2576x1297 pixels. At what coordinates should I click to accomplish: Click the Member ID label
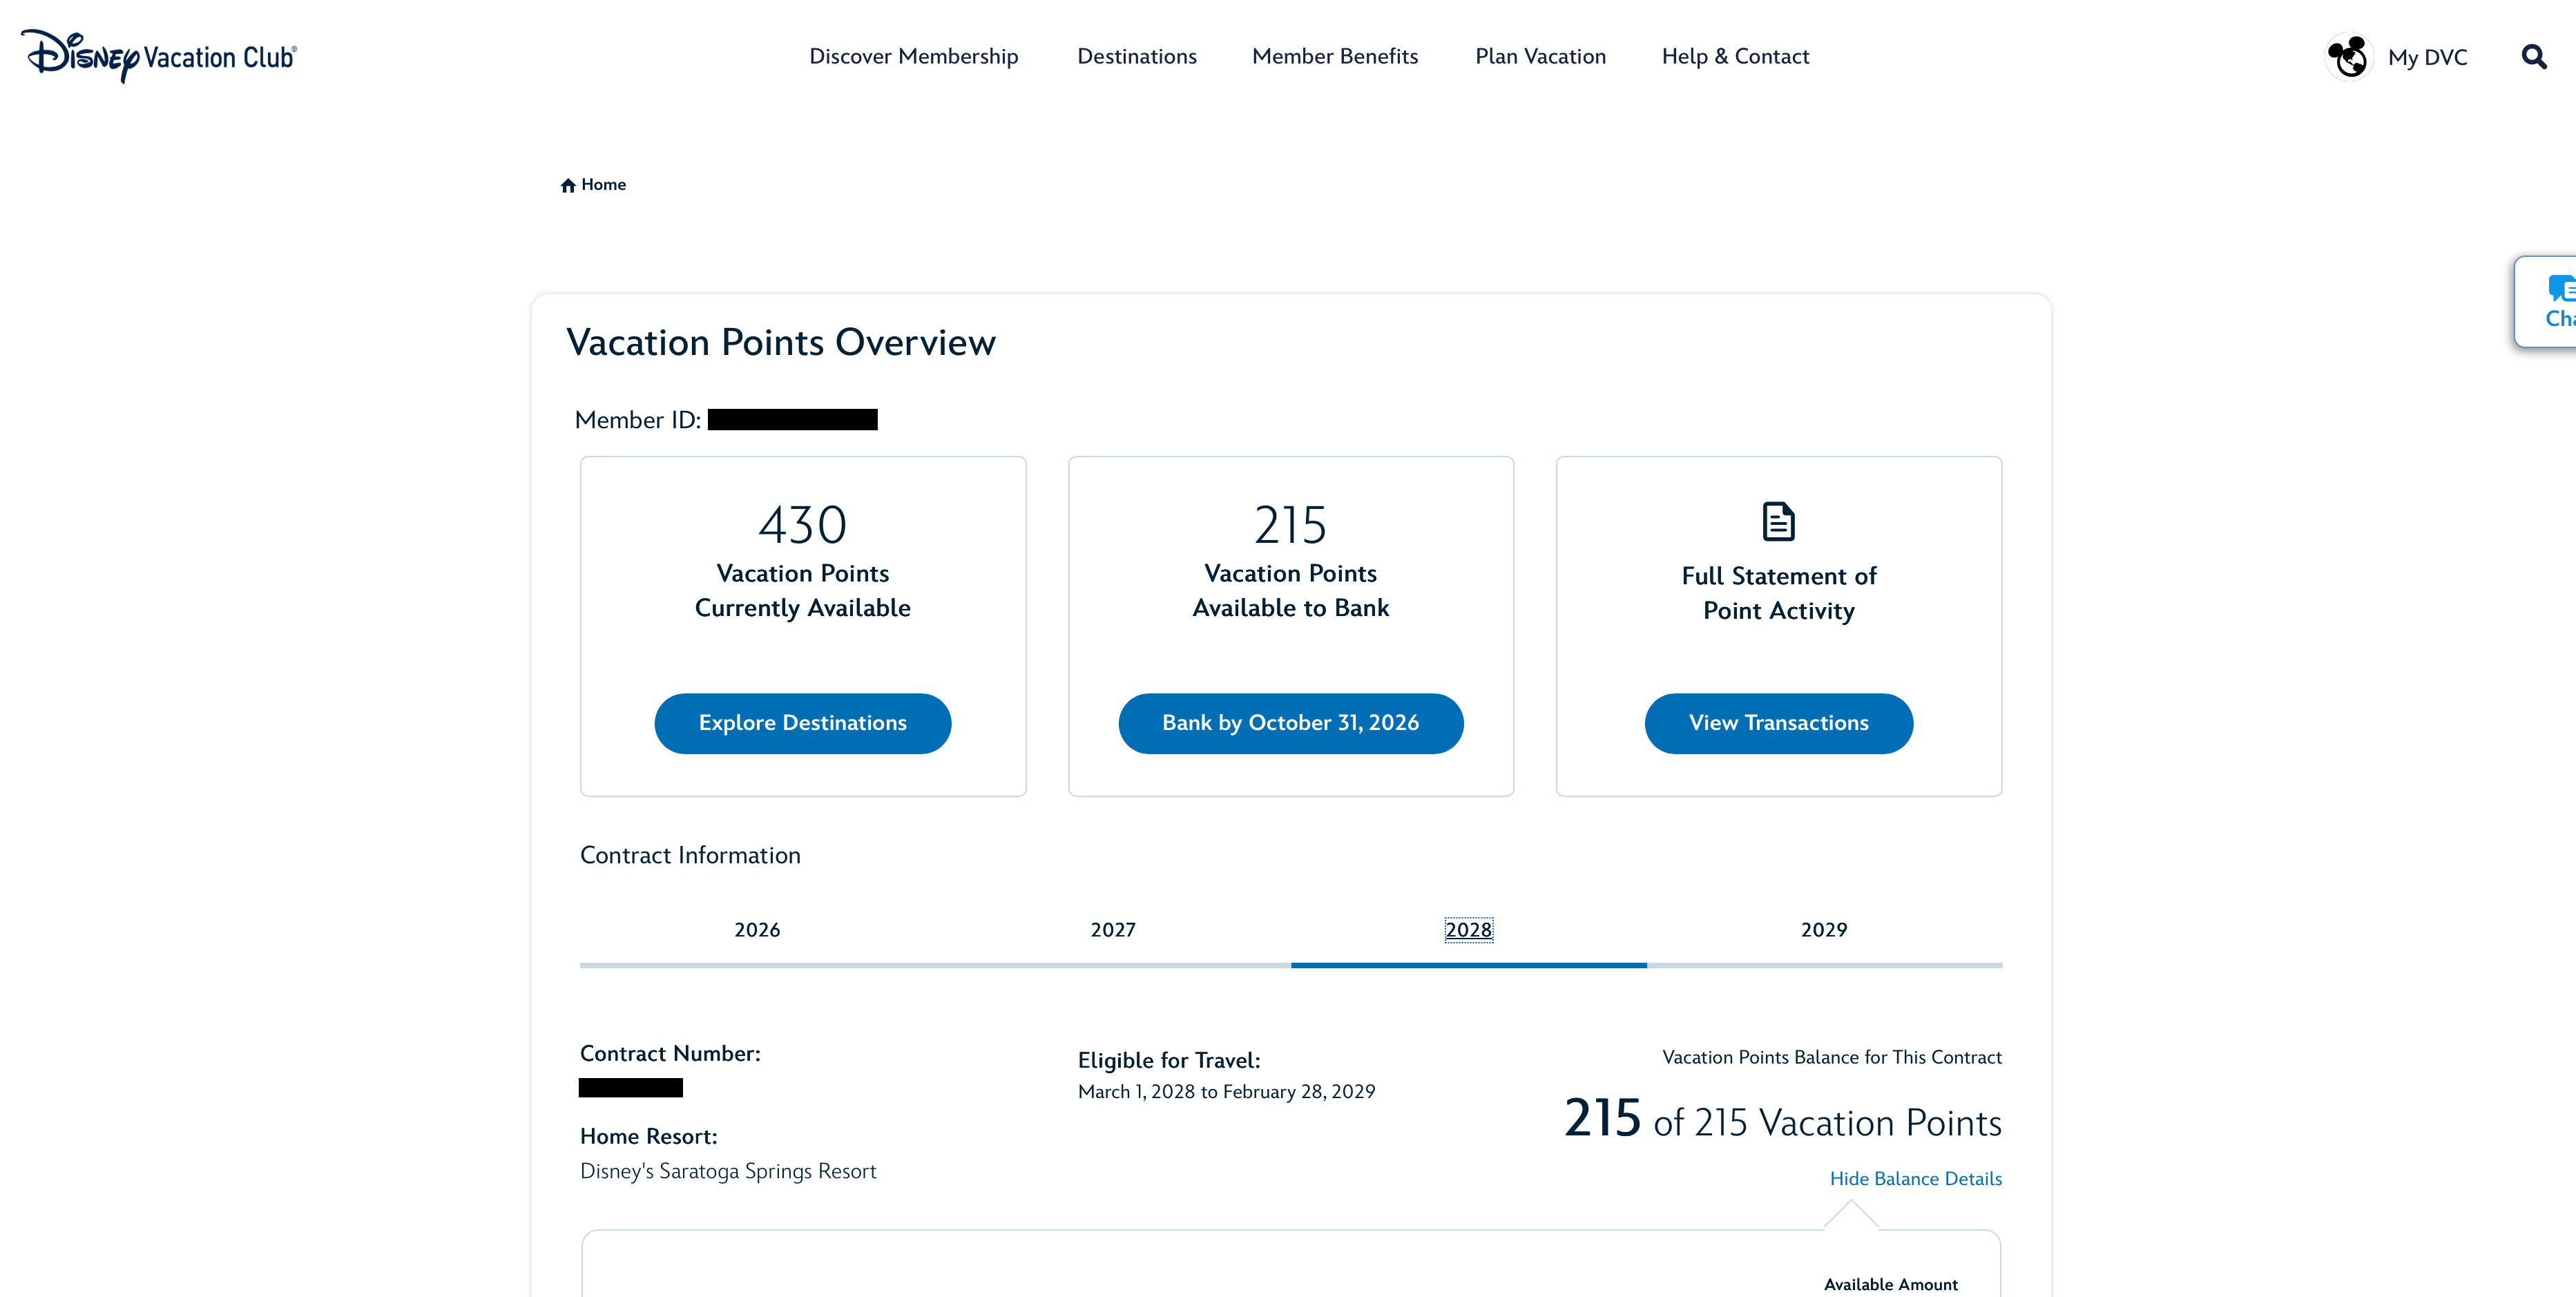pos(638,420)
